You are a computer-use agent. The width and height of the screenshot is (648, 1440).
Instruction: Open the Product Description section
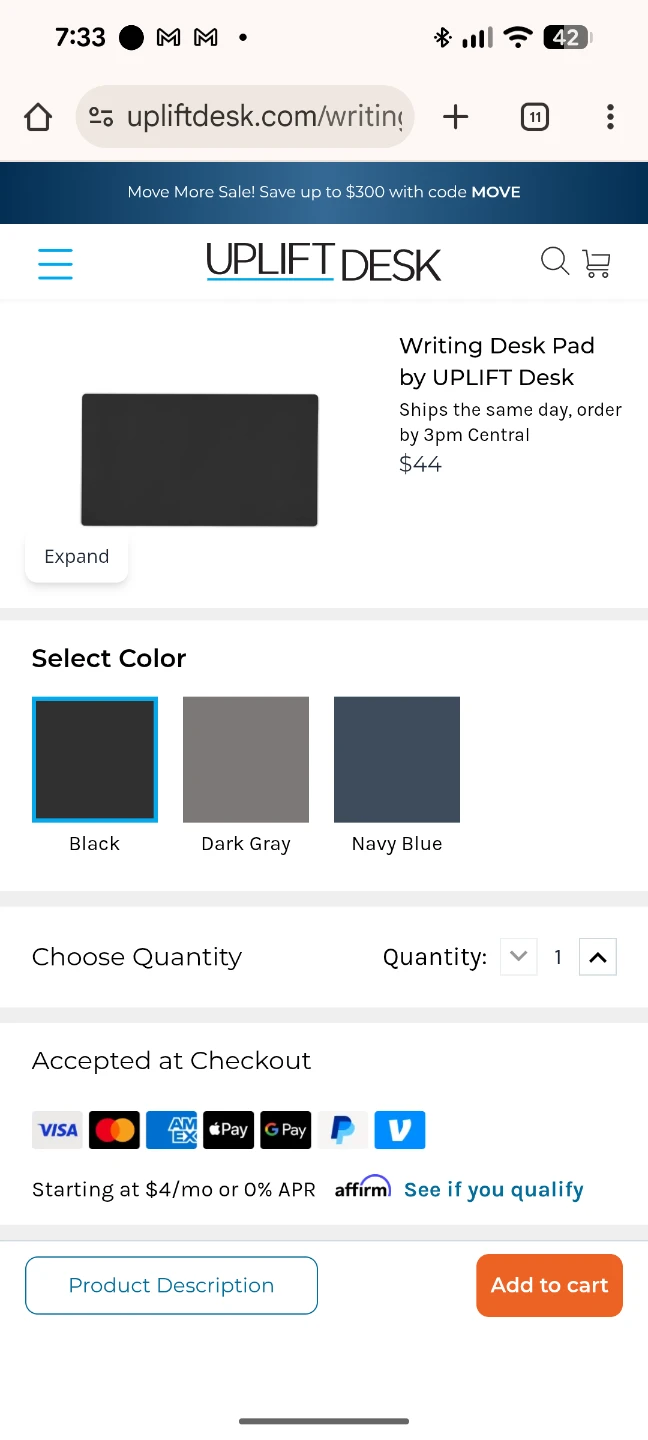[x=171, y=1285]
